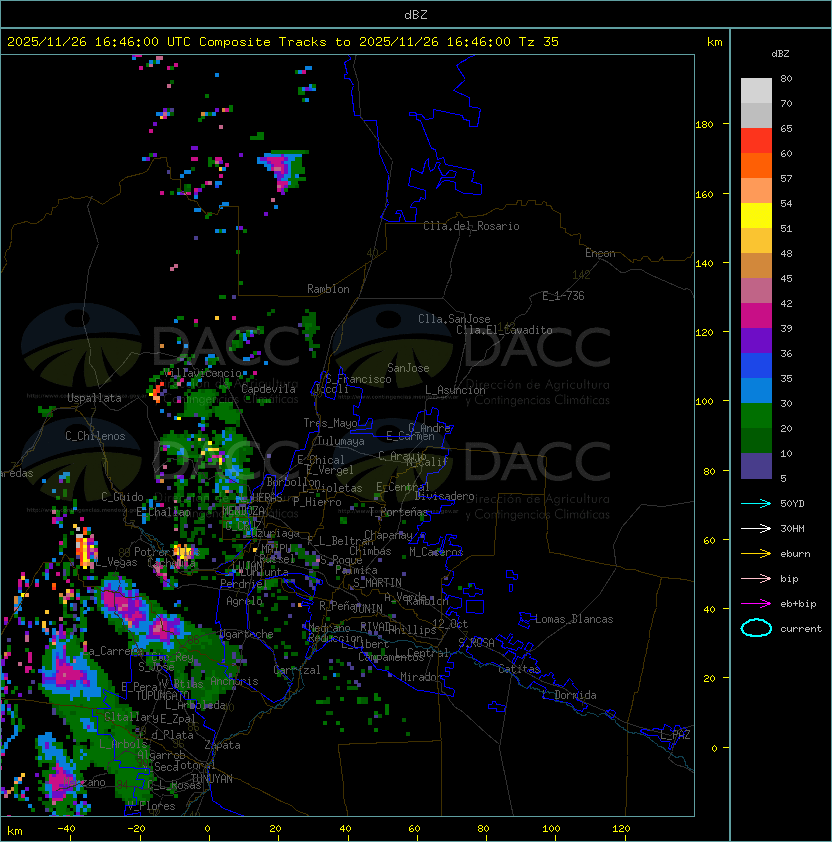Screen dimensions: 832x842
Task: Click the 'L_PAZ' label at map edge
Action: tap(675, 735)
